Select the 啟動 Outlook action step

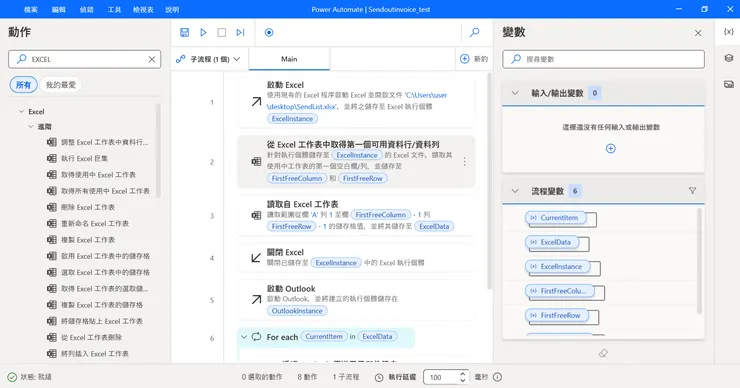pos(356,299)
